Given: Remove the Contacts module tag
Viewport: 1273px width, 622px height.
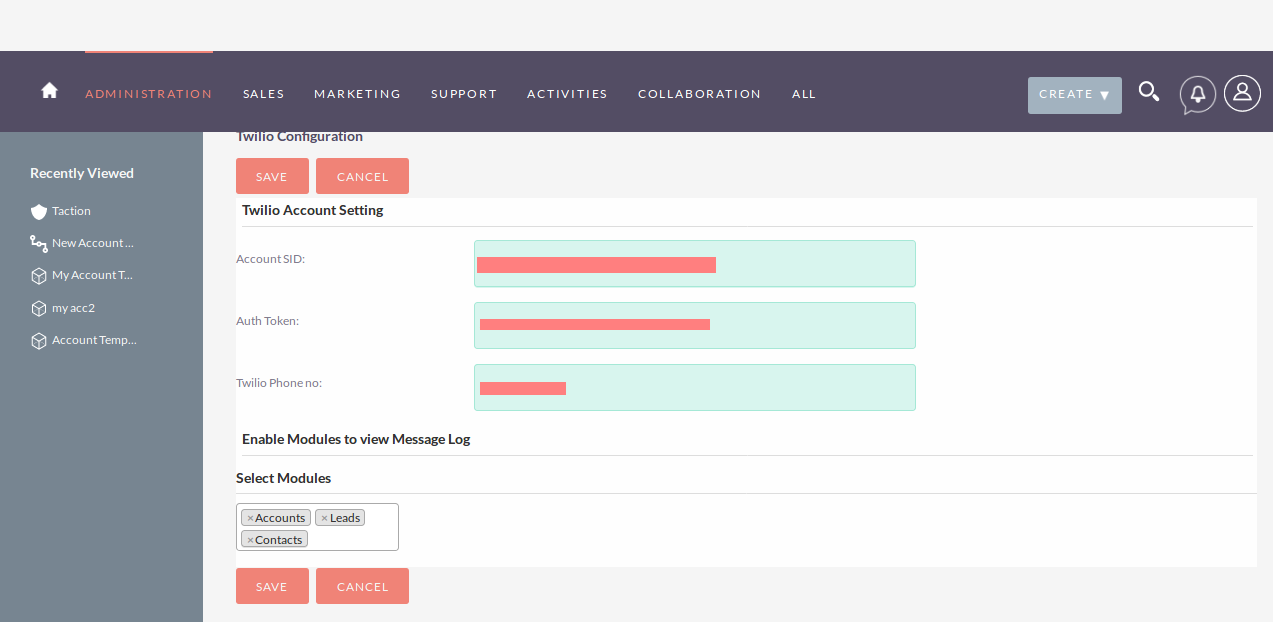Looking at the screenshot, I should click(249, 540).
